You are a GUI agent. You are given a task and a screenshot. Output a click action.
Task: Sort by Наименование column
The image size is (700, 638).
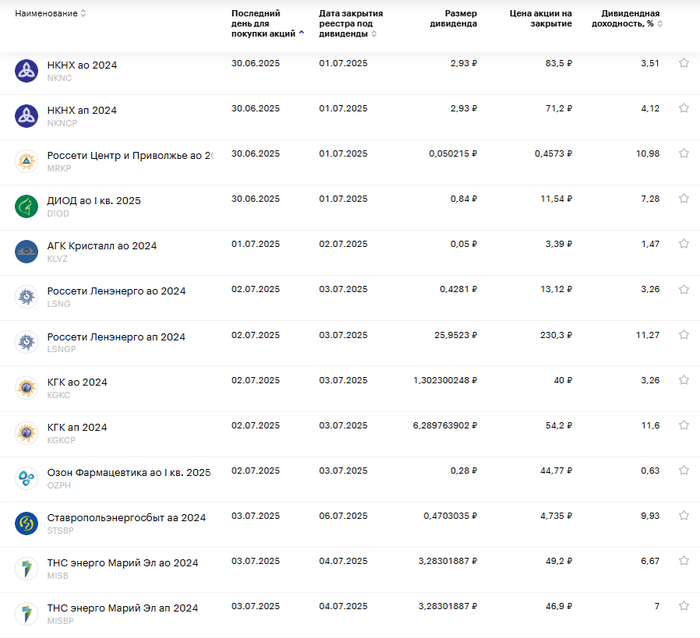pyautogui.click(x=50, y=13)
